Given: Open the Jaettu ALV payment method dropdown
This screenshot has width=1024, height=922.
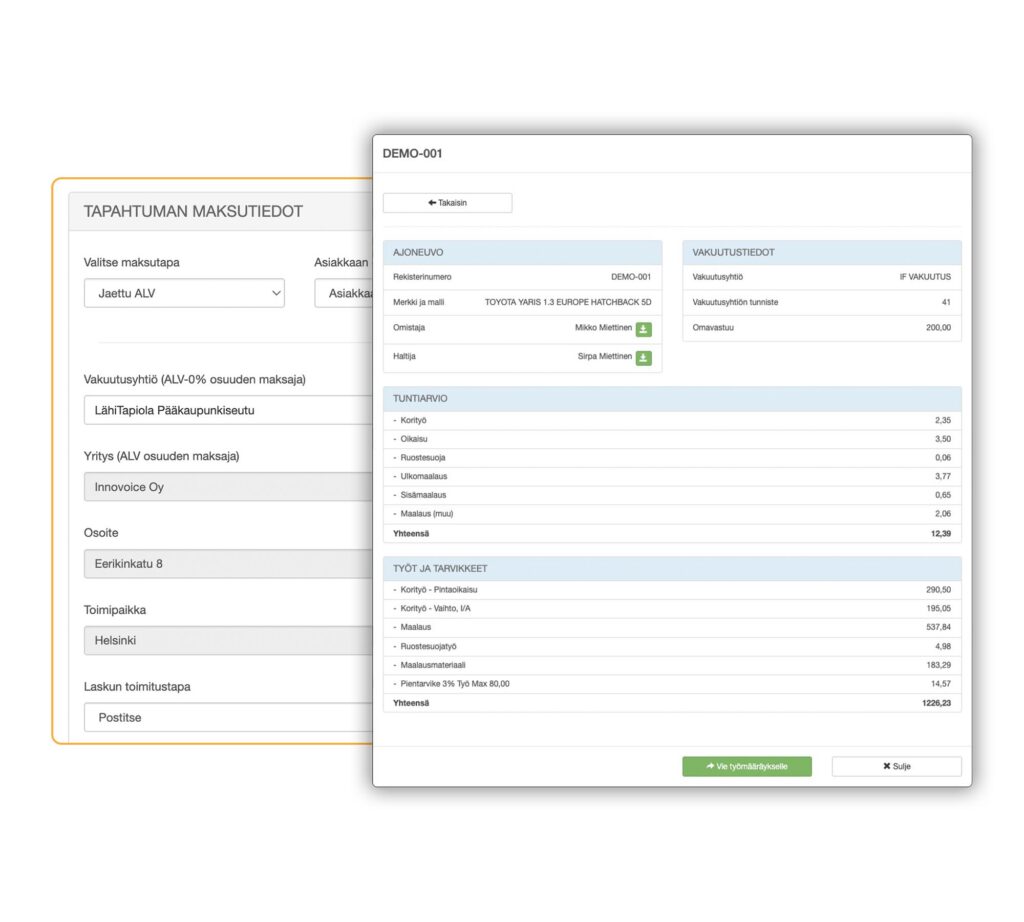Looking at the screenshot, I should [x=184, y=293].
